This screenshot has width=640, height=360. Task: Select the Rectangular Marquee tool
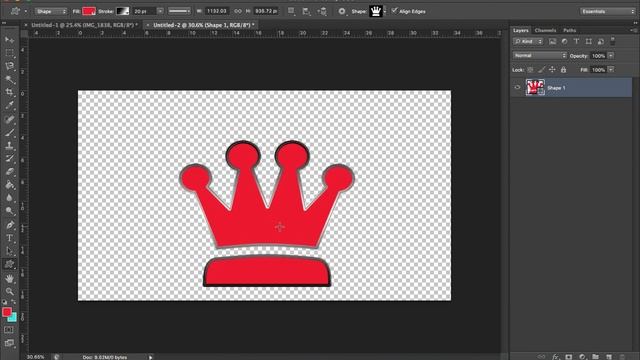9,53
